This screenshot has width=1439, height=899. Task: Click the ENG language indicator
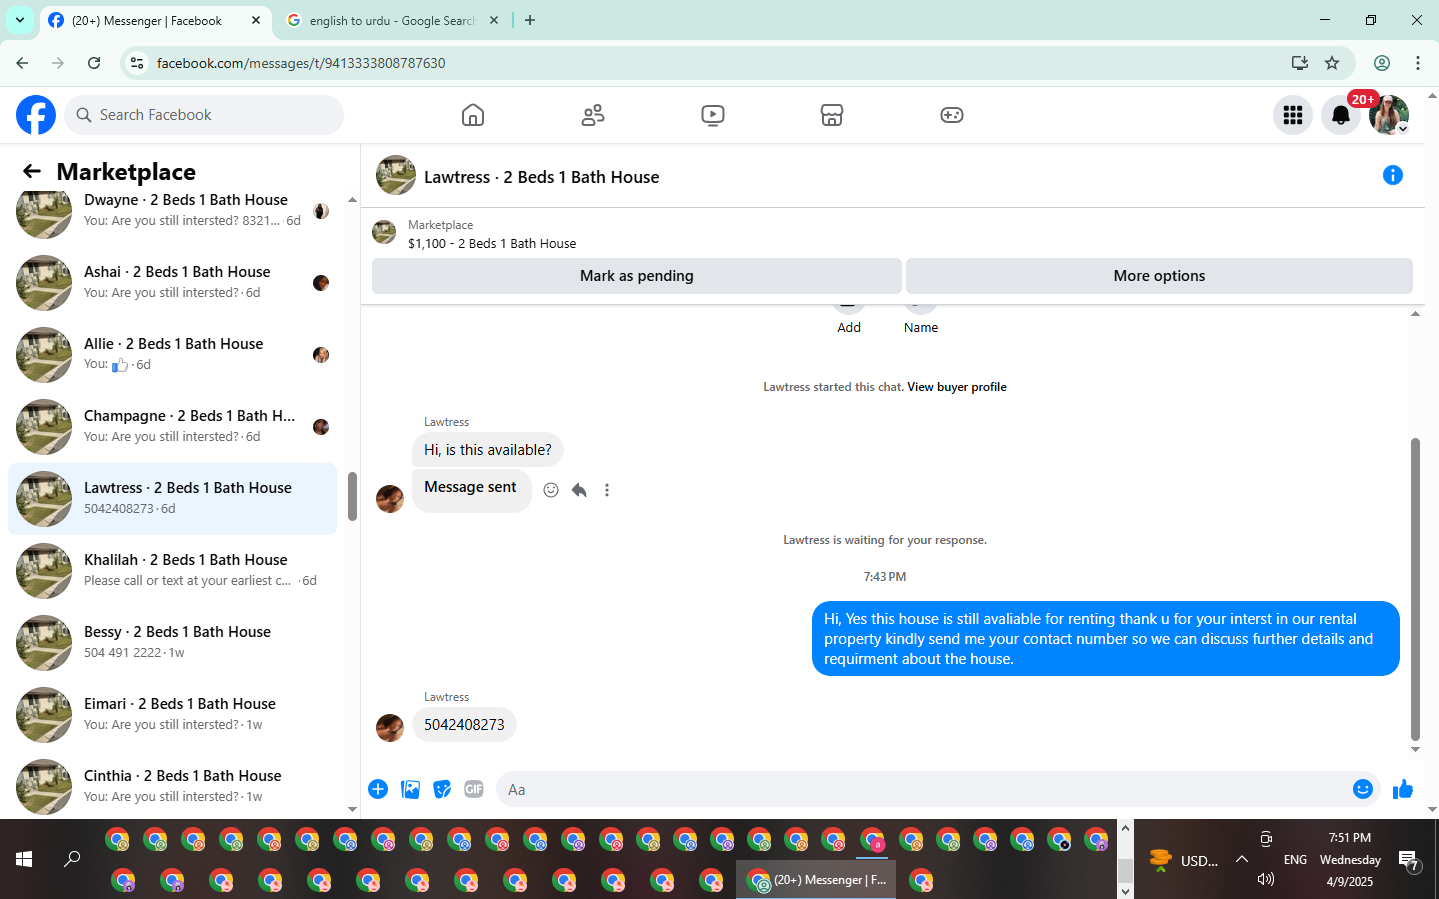(1295, 860)
